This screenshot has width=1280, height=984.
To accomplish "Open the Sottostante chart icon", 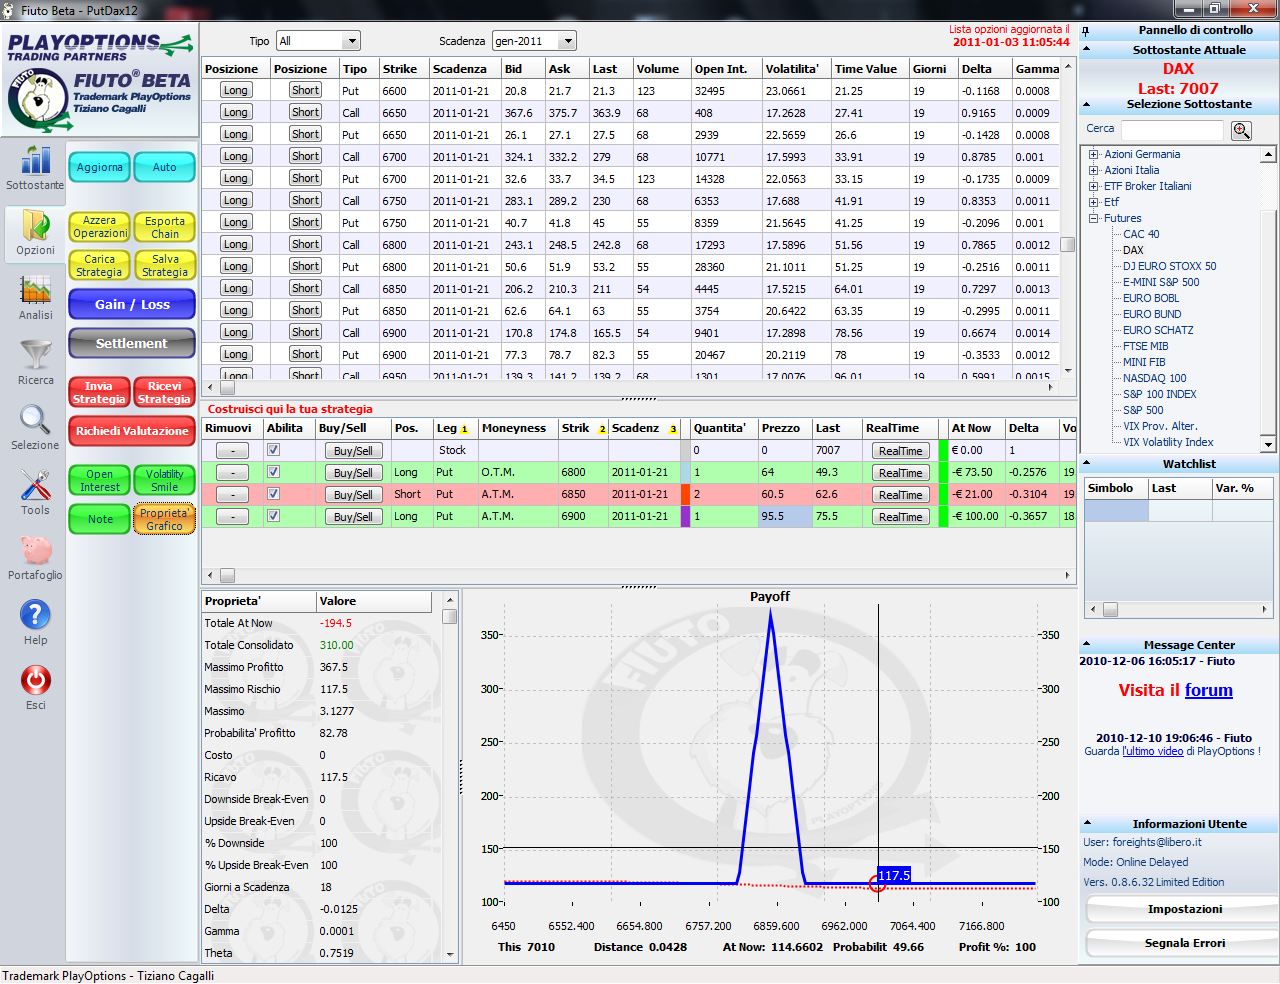I will pyautogui.click(x=35, y=160).
